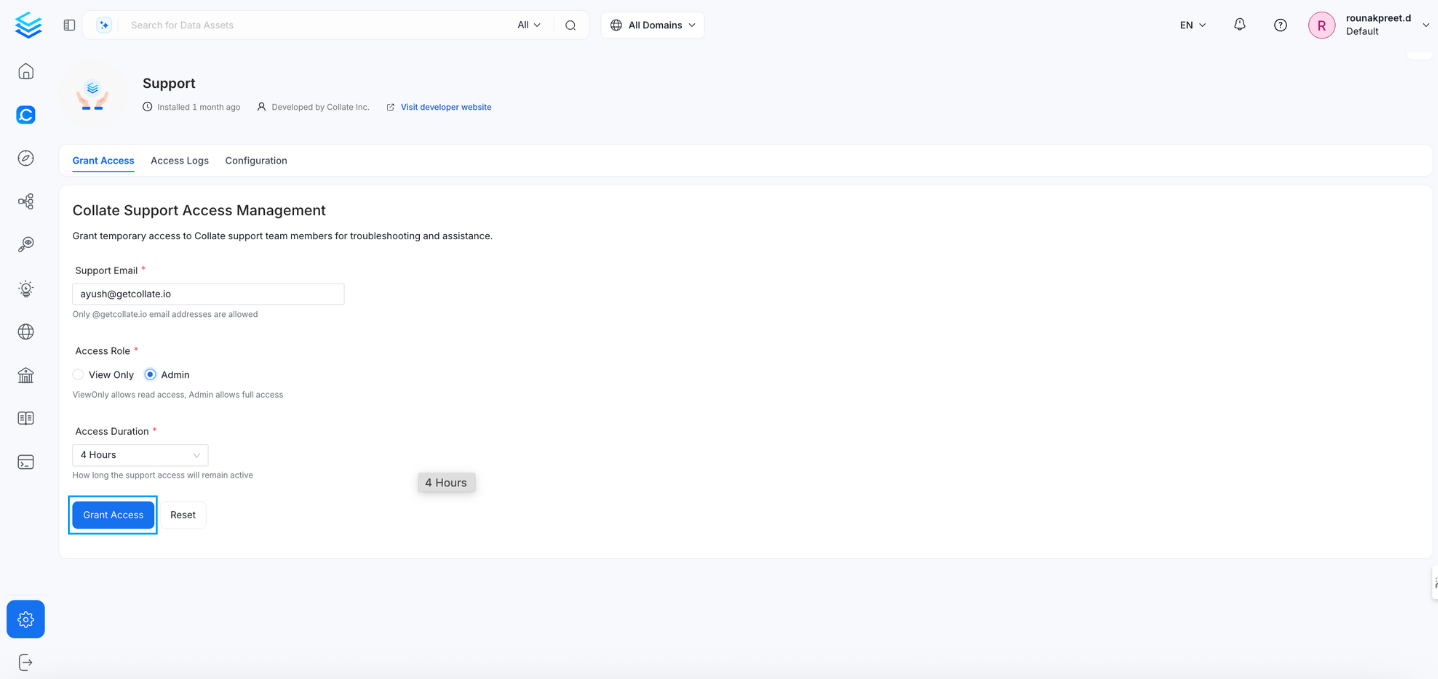Click the Collate logo in top-left corner
1438x679 pixels.
(28, 25)
